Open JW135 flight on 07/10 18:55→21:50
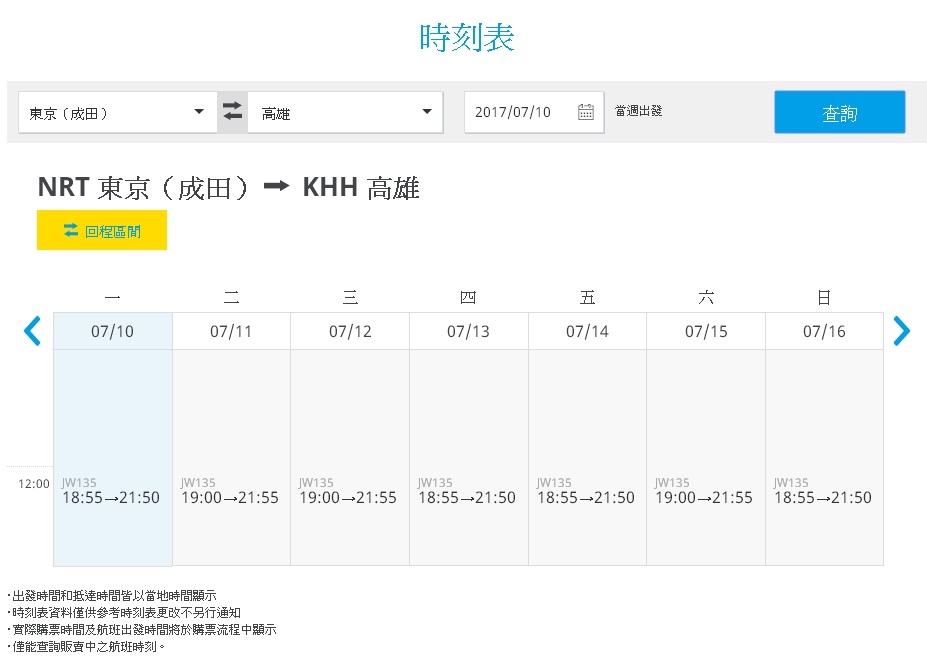 [111, 491]
